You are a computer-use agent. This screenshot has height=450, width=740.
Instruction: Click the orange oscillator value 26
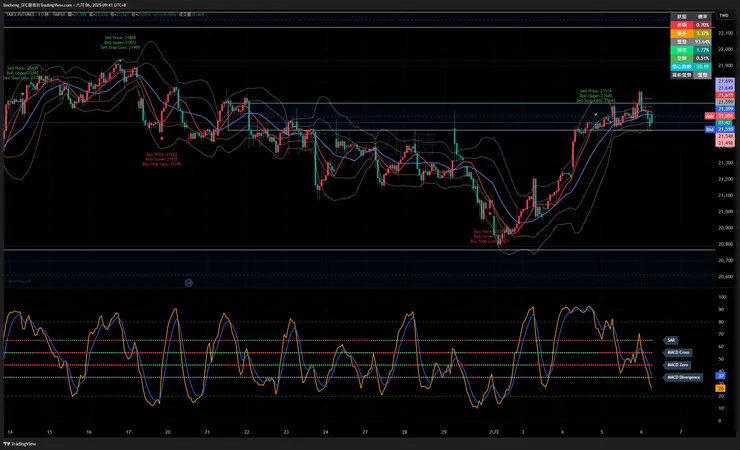[721, 388]
